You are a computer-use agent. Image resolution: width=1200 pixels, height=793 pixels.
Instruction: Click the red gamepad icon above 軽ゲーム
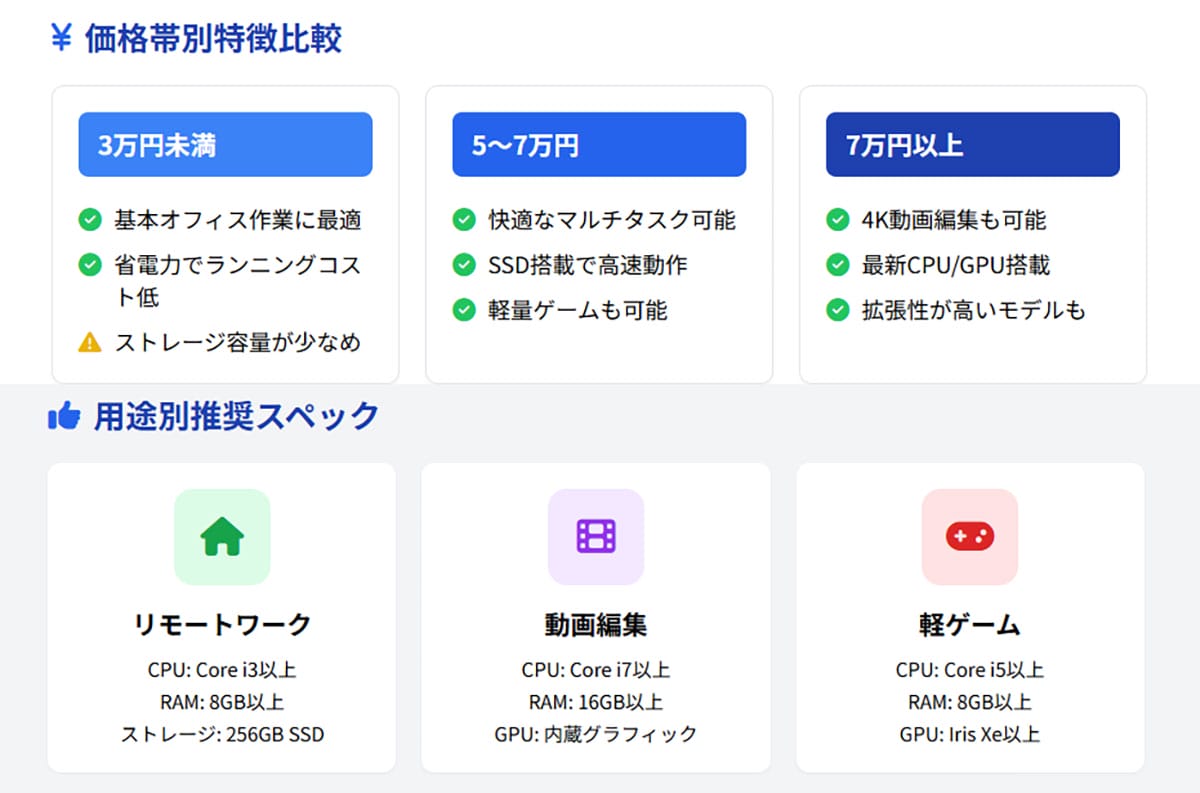click(x=970, y=537)
